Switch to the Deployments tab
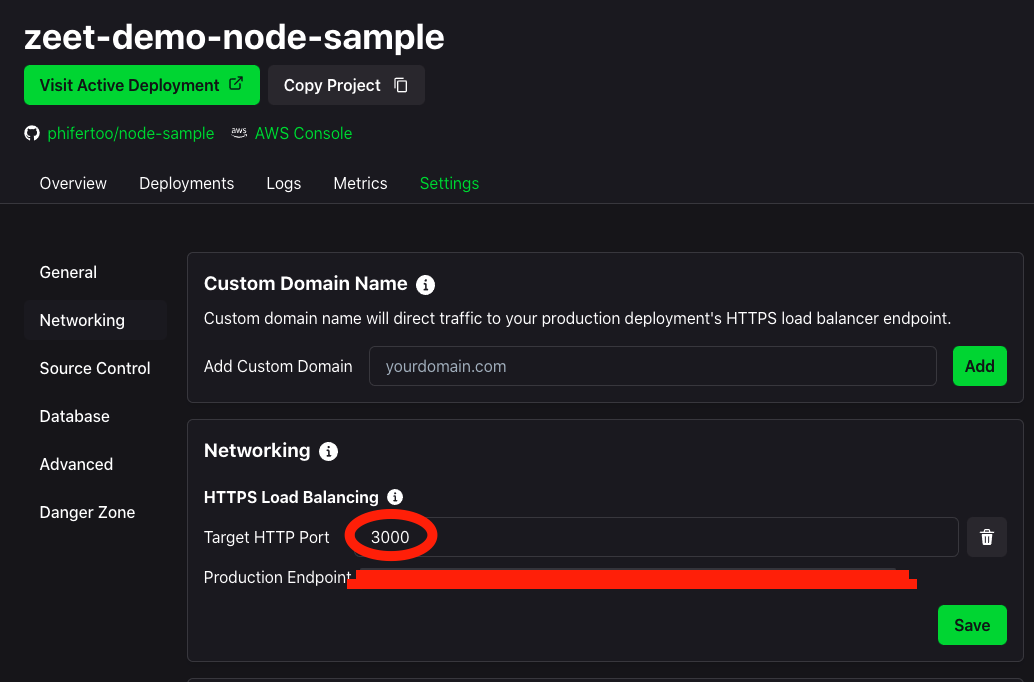The height and width of the screenshot is (682, 1034). coord(187,183)
